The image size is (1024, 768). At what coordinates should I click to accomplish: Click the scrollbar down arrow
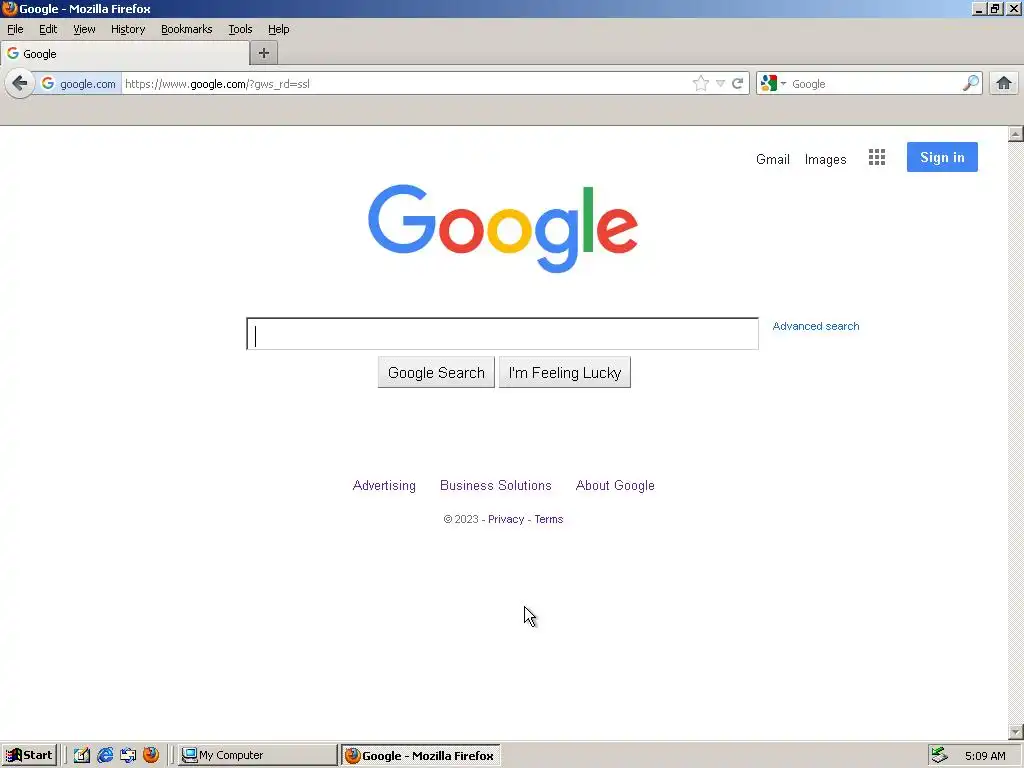point(1016,732)
